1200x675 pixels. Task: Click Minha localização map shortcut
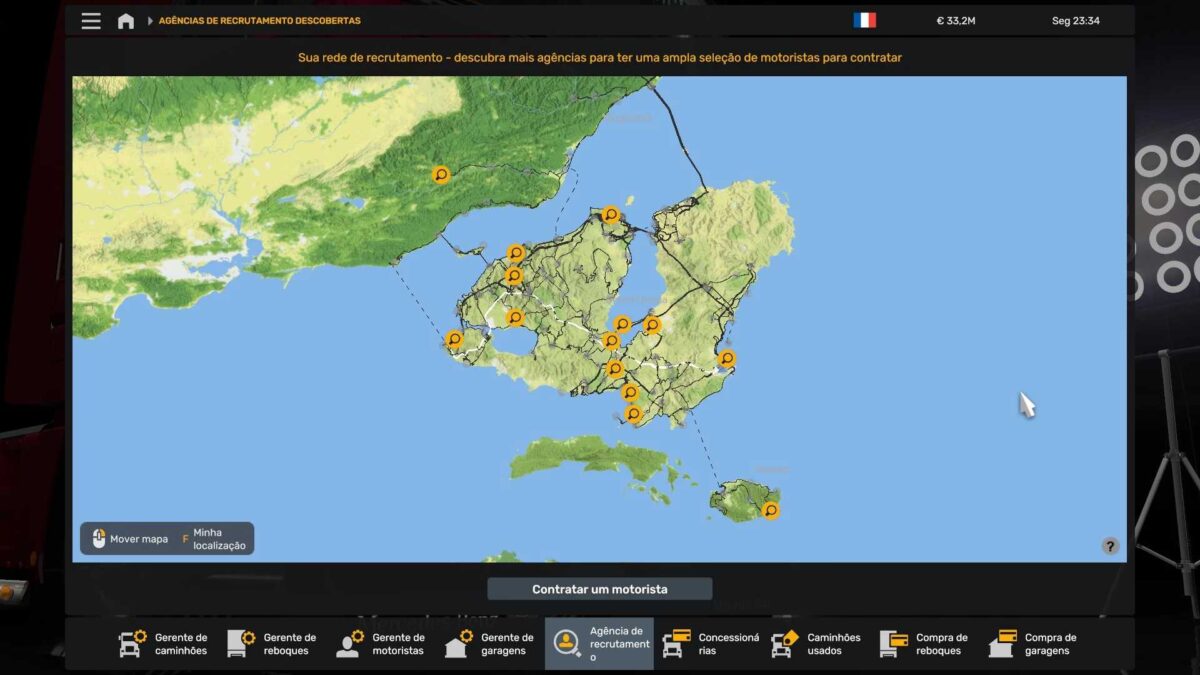pos(213,539)
